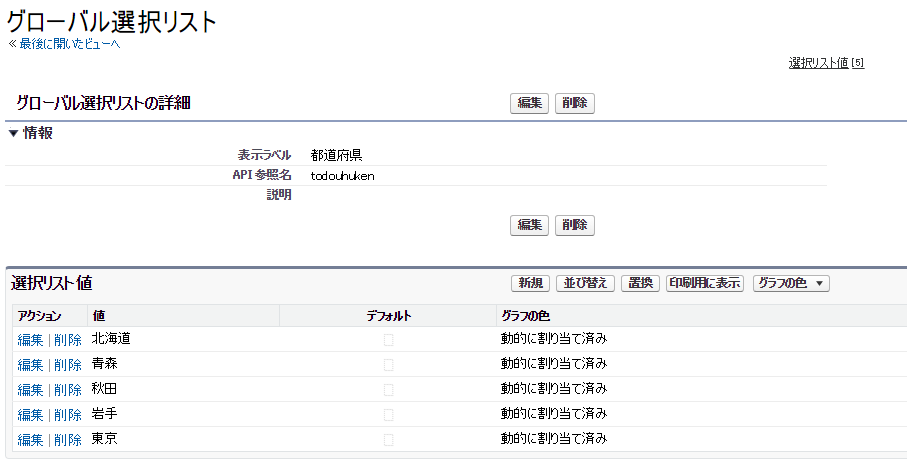Check the default box for 秋田

(389, 390)
